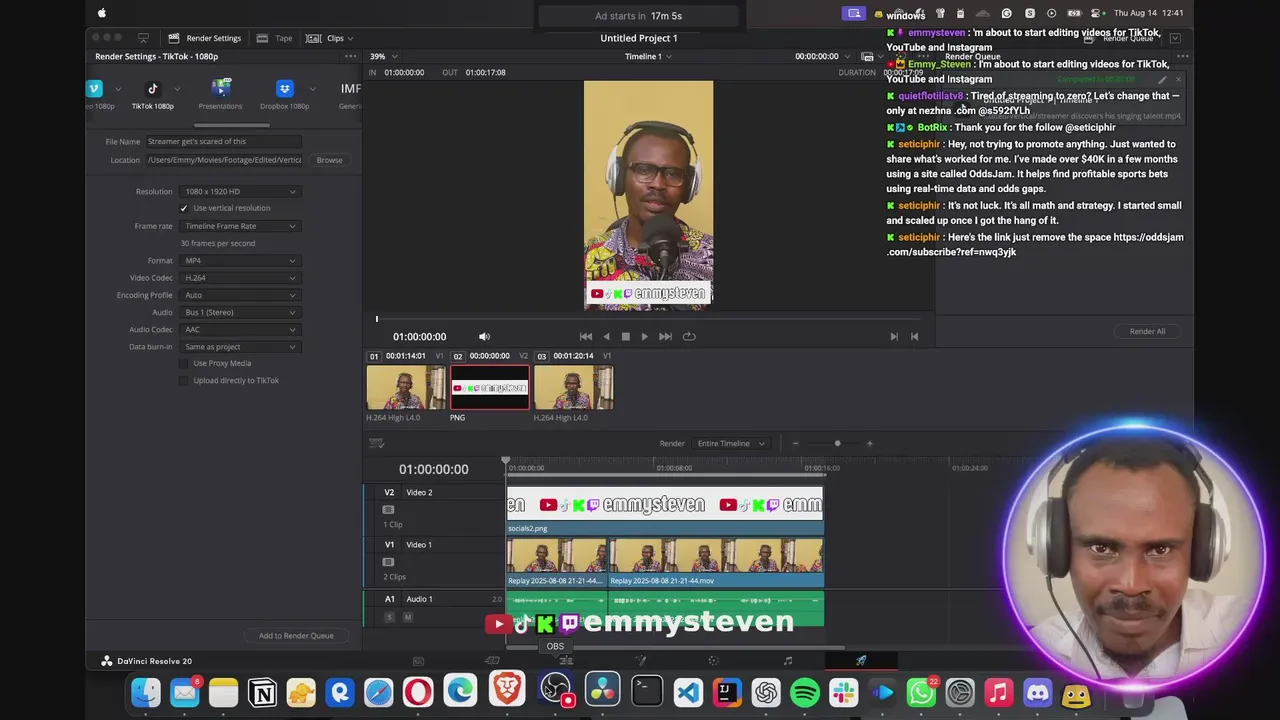Jump to last frame in viewer

click(x=665, y=337)
